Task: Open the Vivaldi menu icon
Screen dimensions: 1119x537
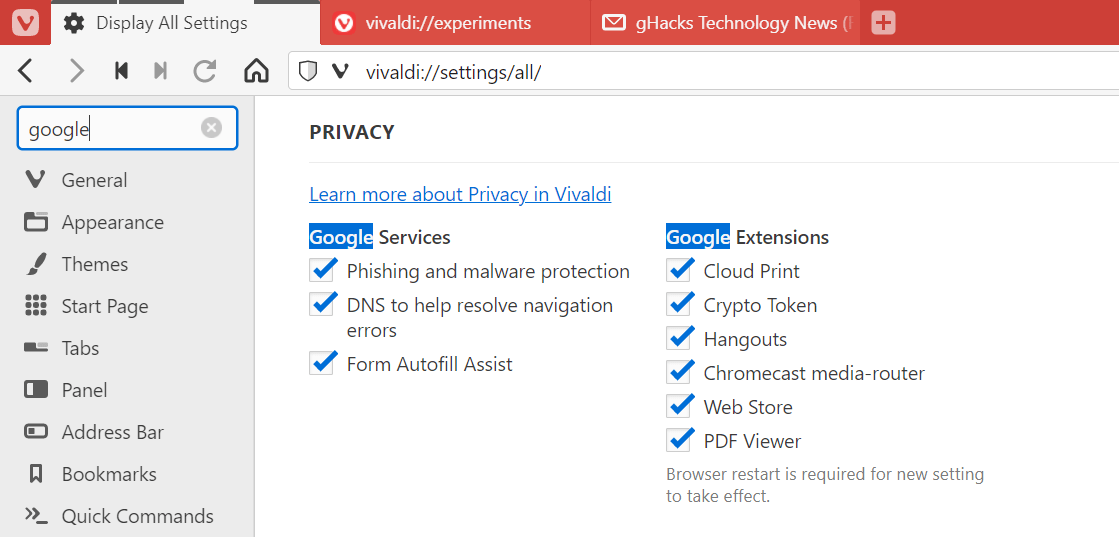Action: point(26,22)
